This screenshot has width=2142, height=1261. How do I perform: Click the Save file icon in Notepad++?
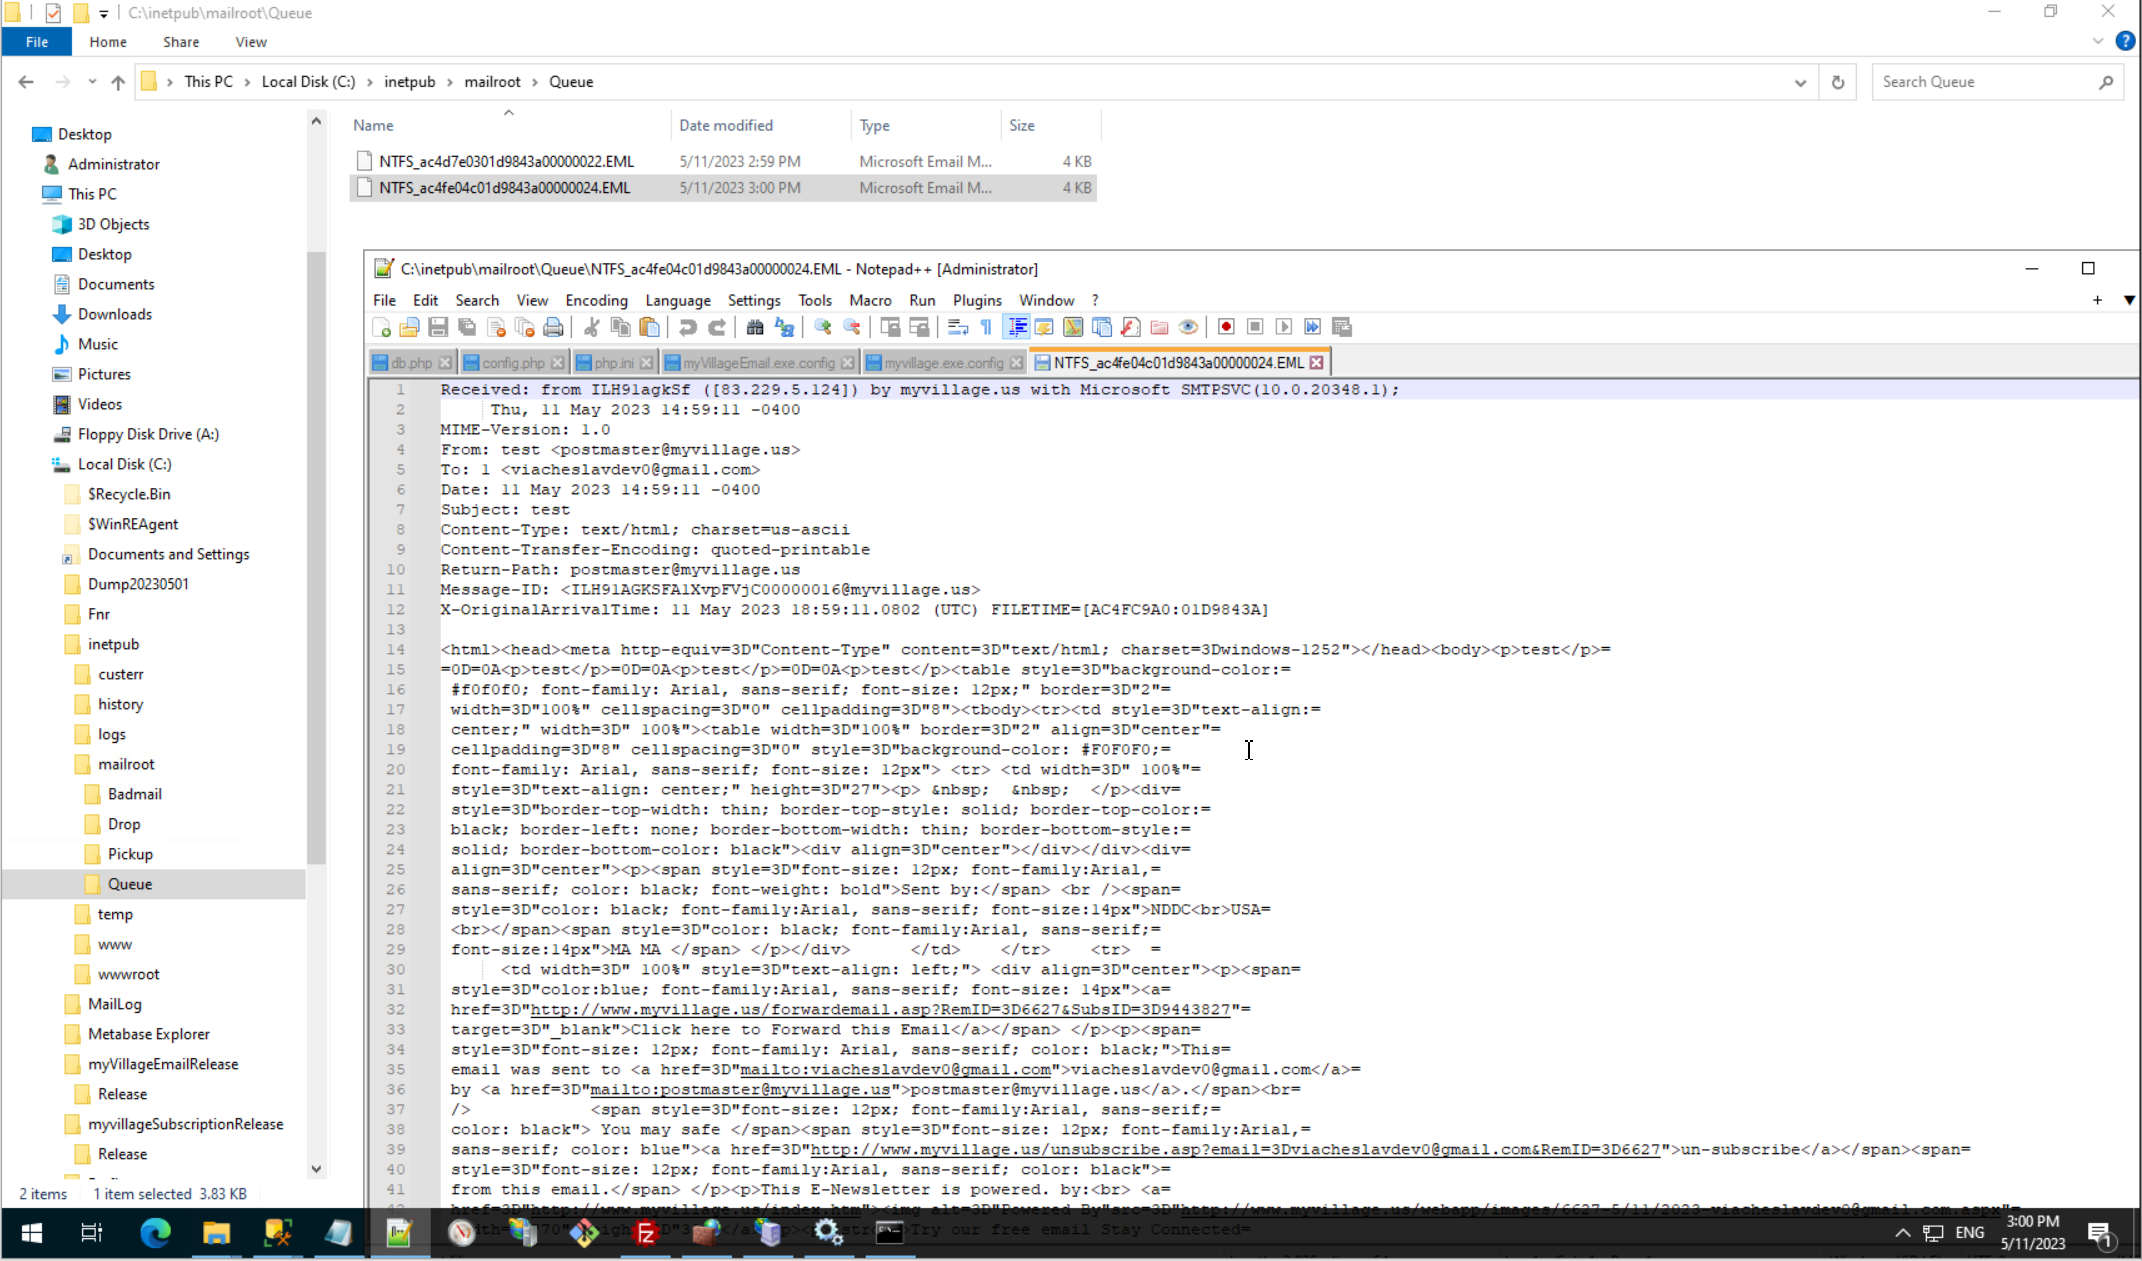(x=438, y=327)
